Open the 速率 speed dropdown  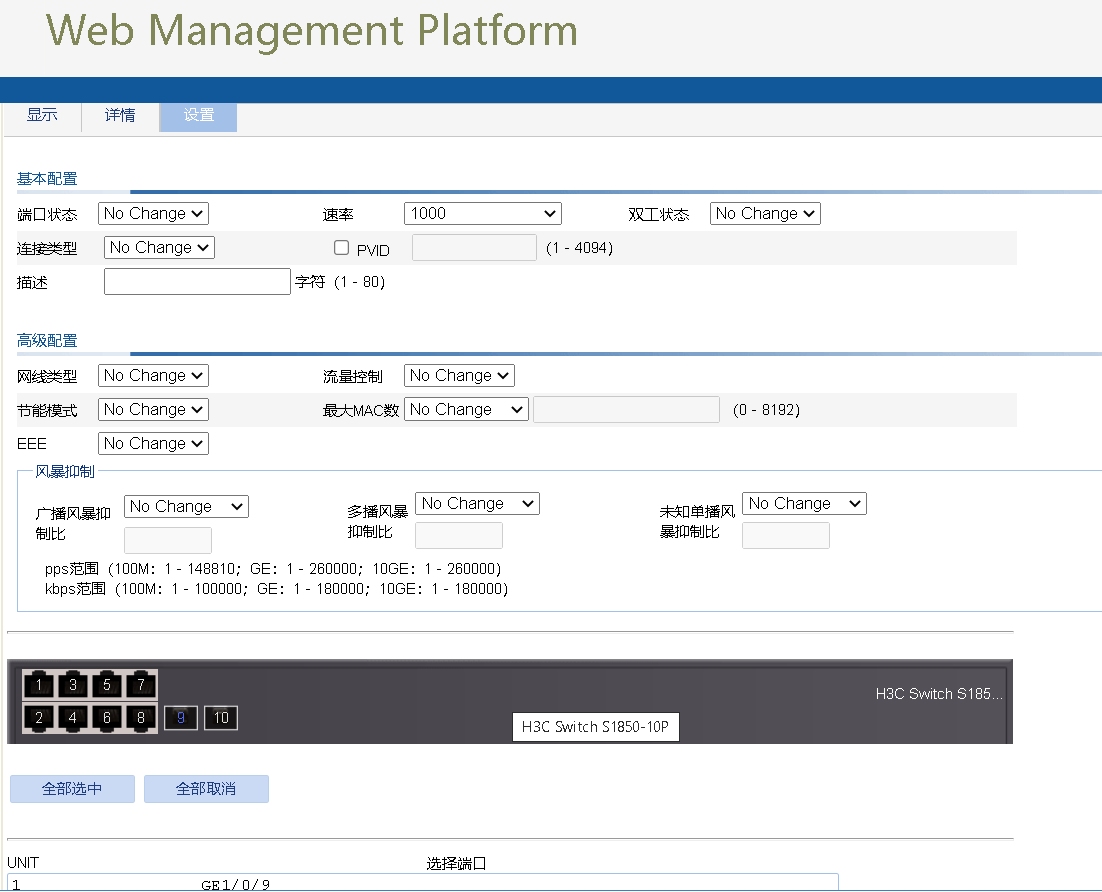tap(482, 213)
